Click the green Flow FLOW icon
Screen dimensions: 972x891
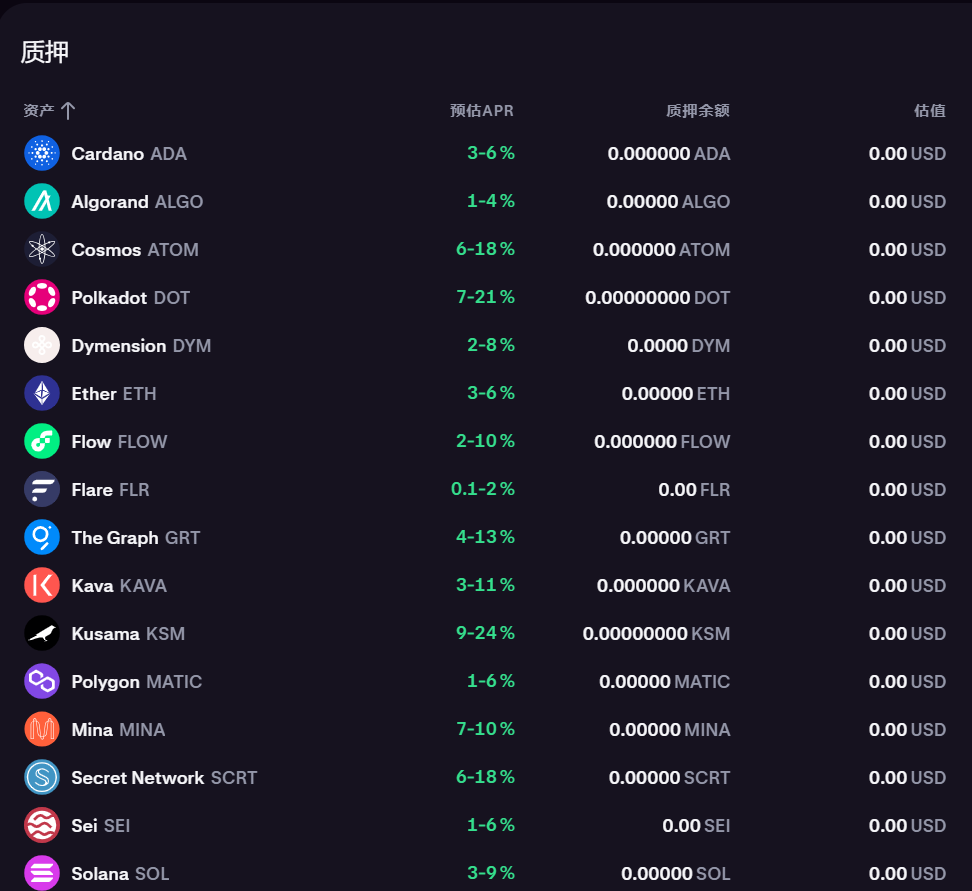pyautogui.click(x=42, y=441)
